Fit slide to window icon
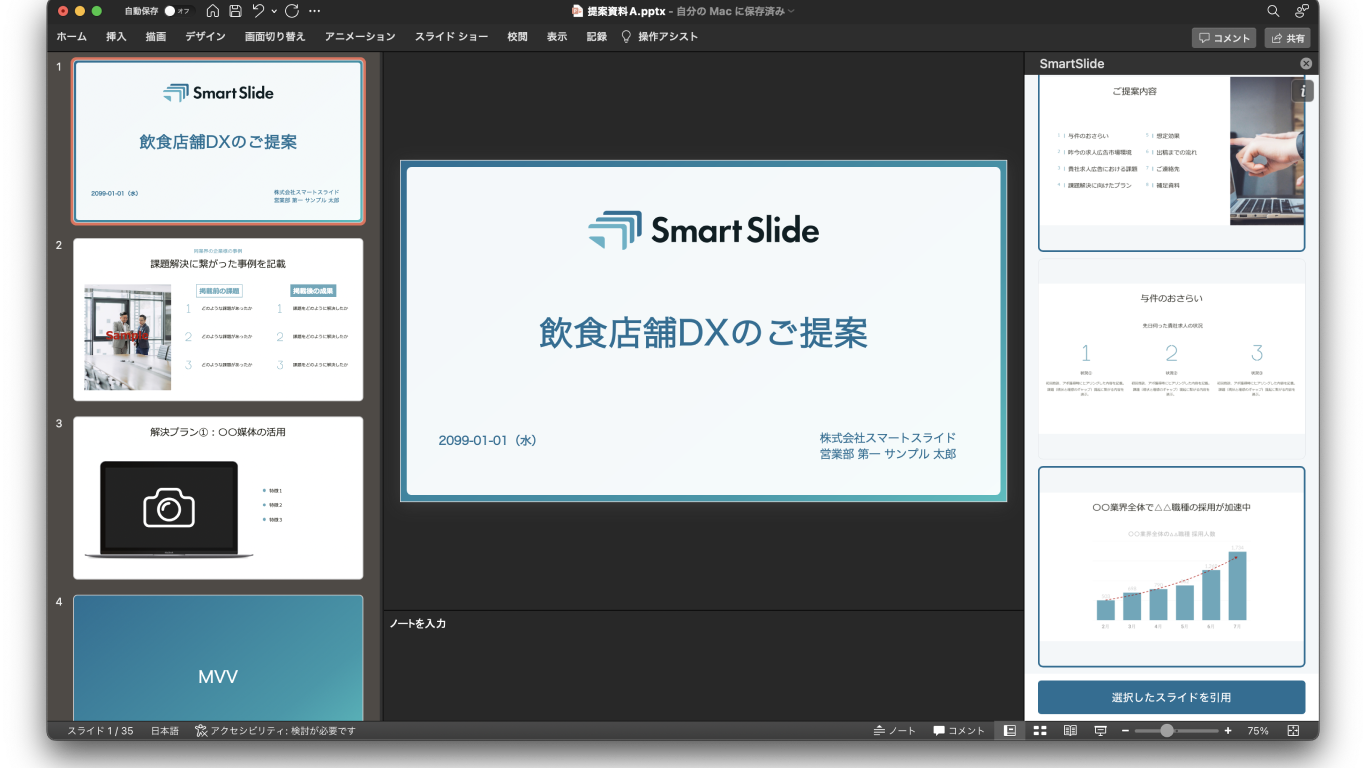 (x=1293, y=731)
